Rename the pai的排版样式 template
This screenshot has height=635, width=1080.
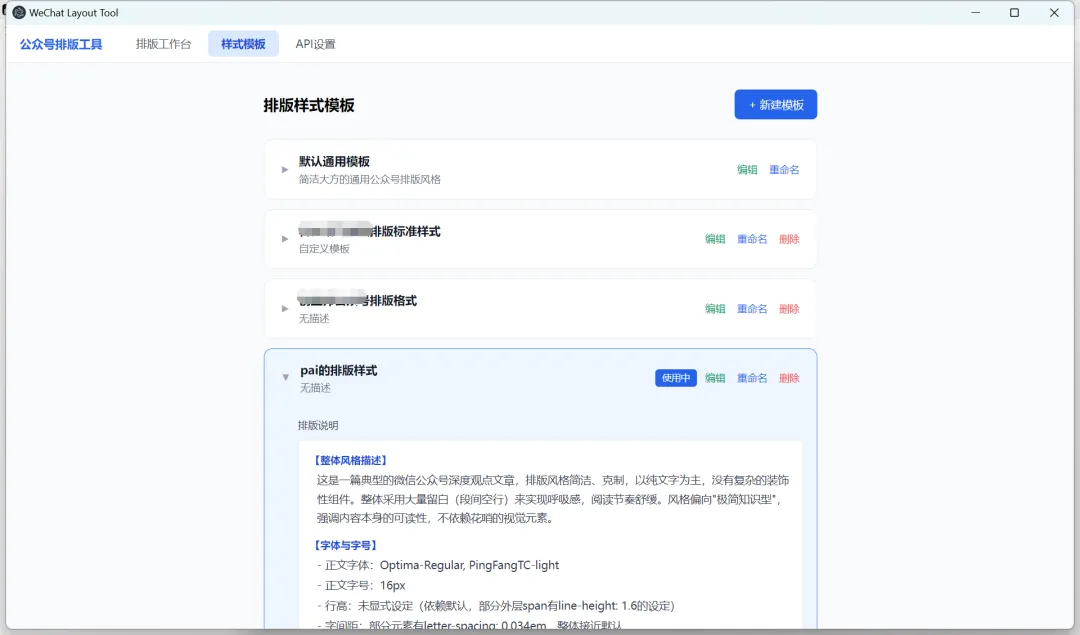[x=752, y=378]
